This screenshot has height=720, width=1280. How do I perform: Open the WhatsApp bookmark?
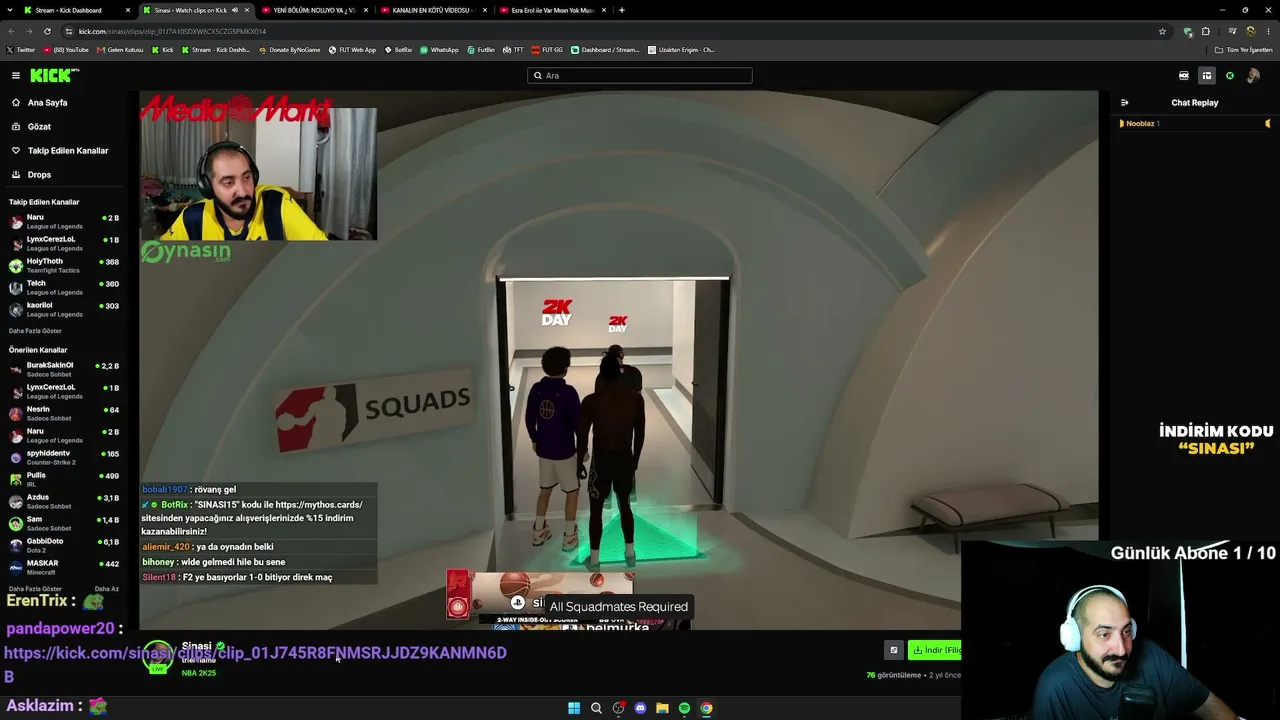(439, 50)
